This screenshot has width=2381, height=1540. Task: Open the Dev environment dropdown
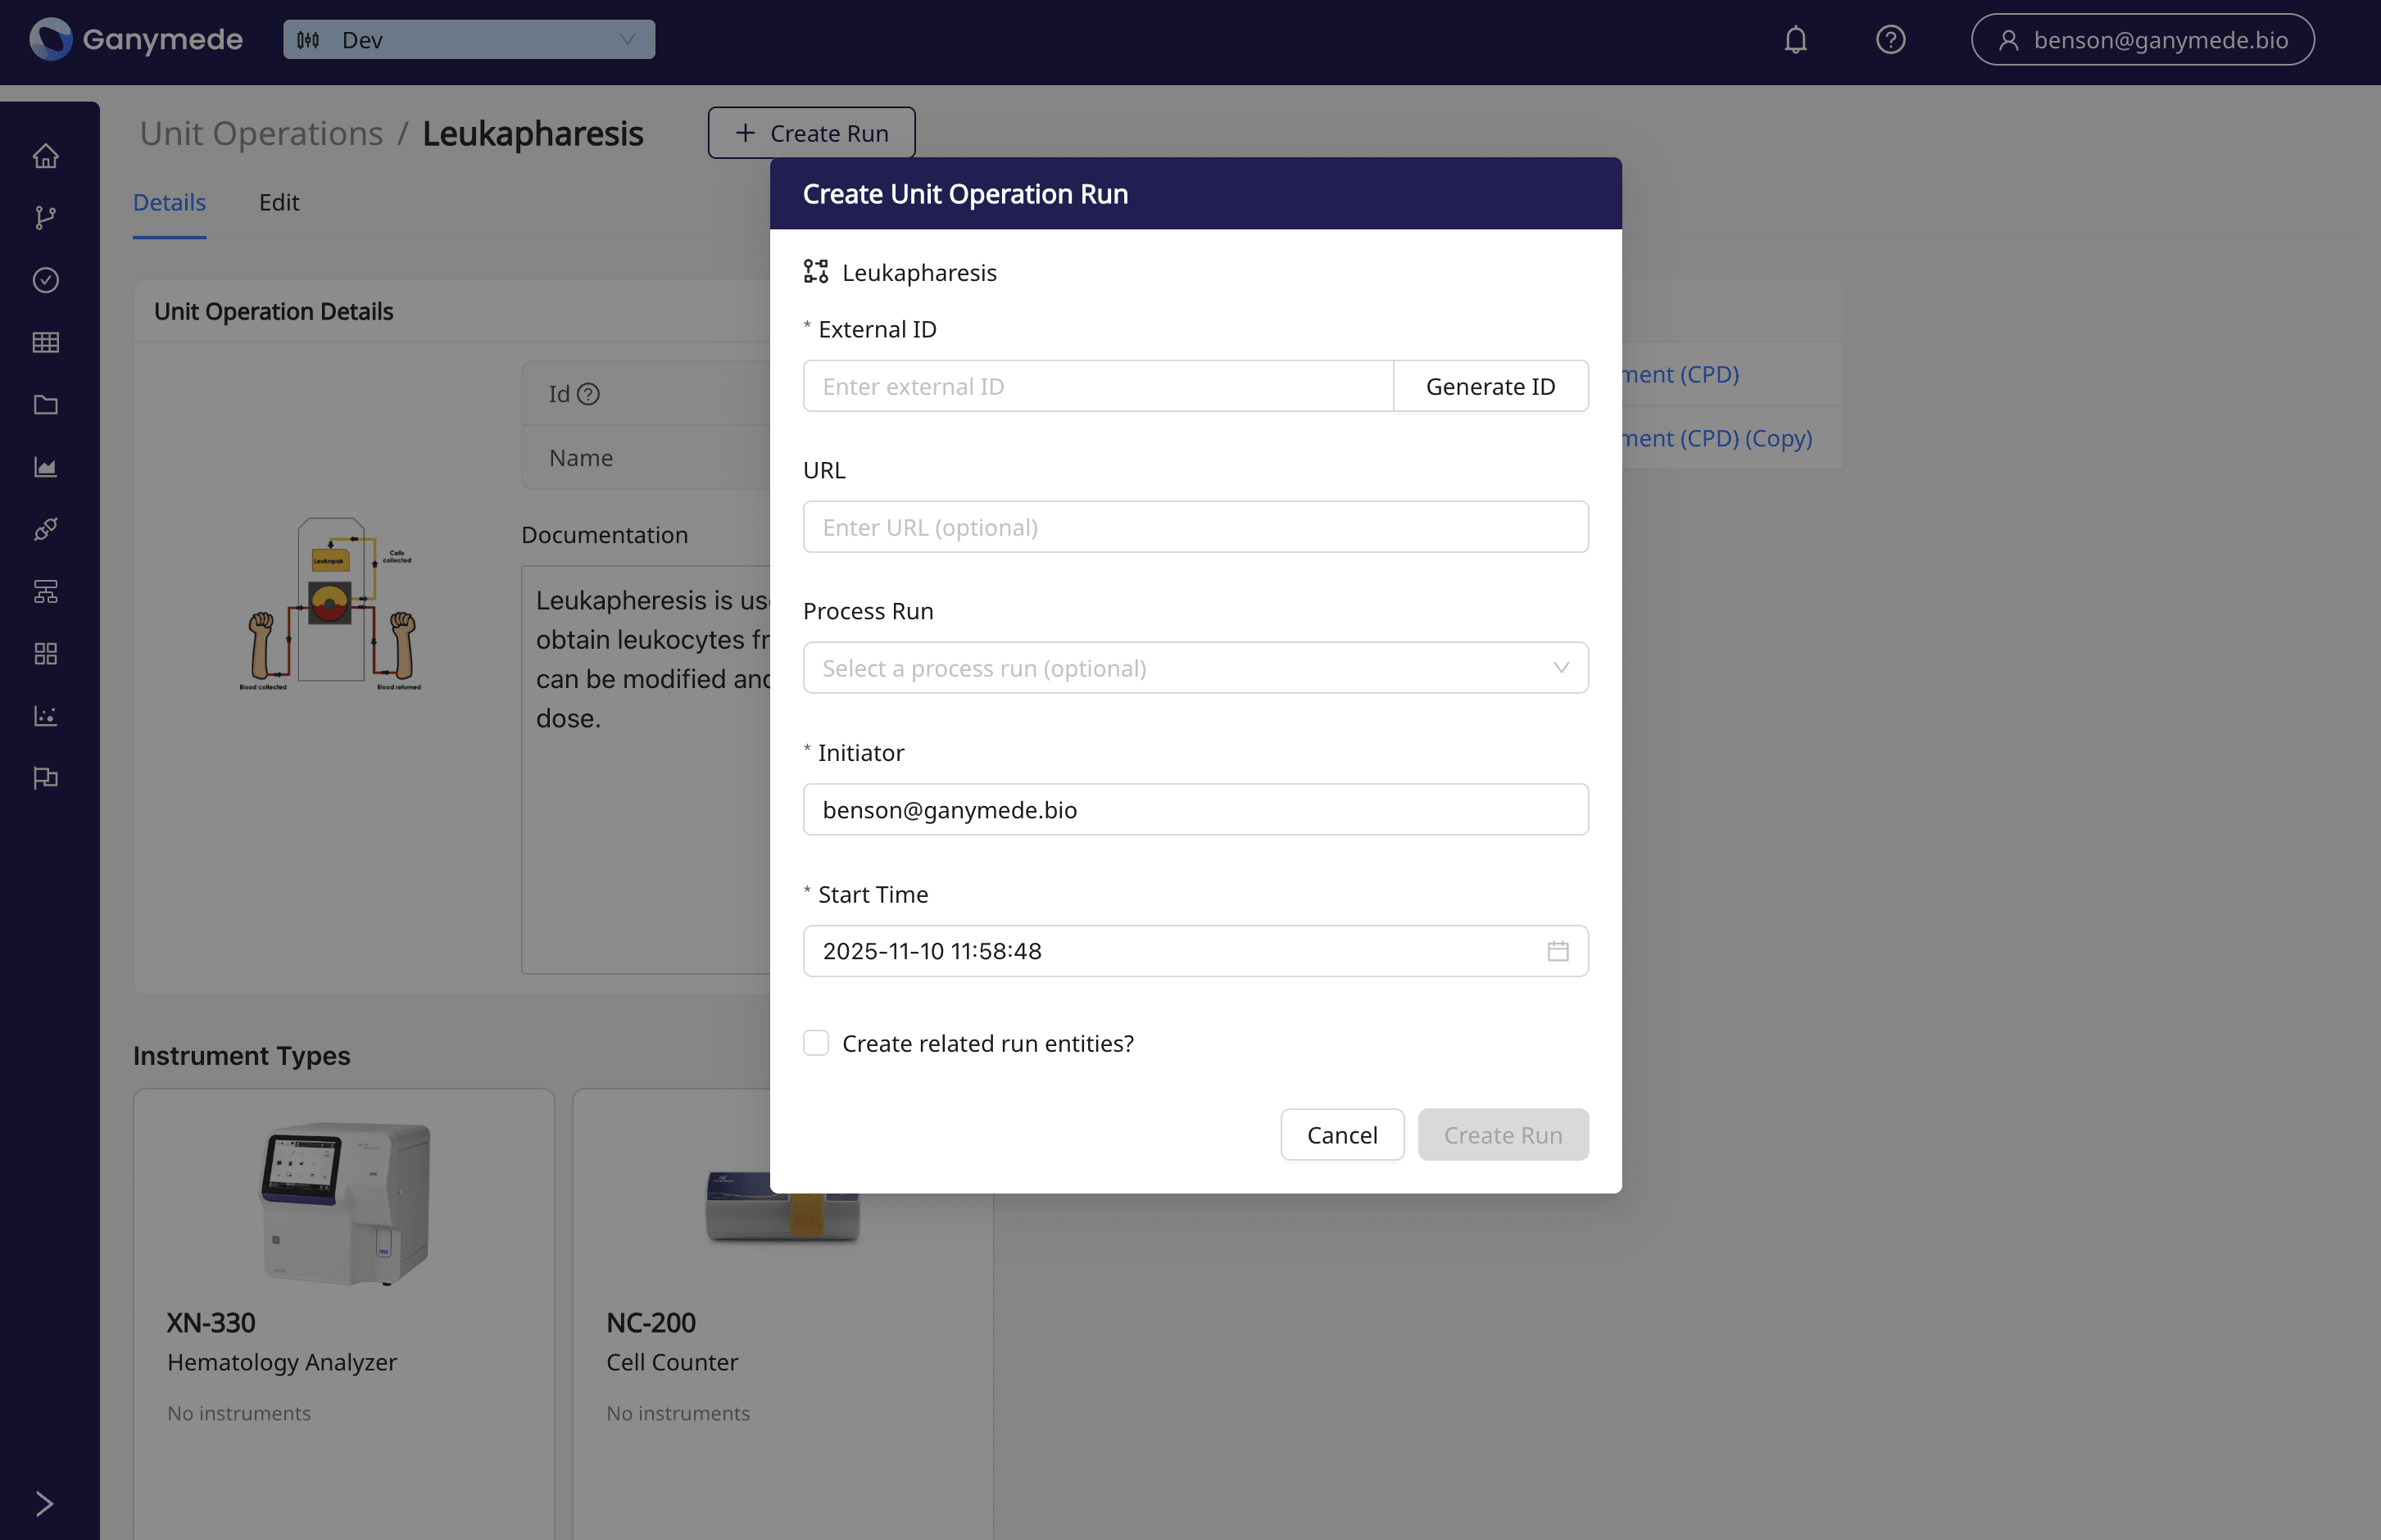click(469, 40)
